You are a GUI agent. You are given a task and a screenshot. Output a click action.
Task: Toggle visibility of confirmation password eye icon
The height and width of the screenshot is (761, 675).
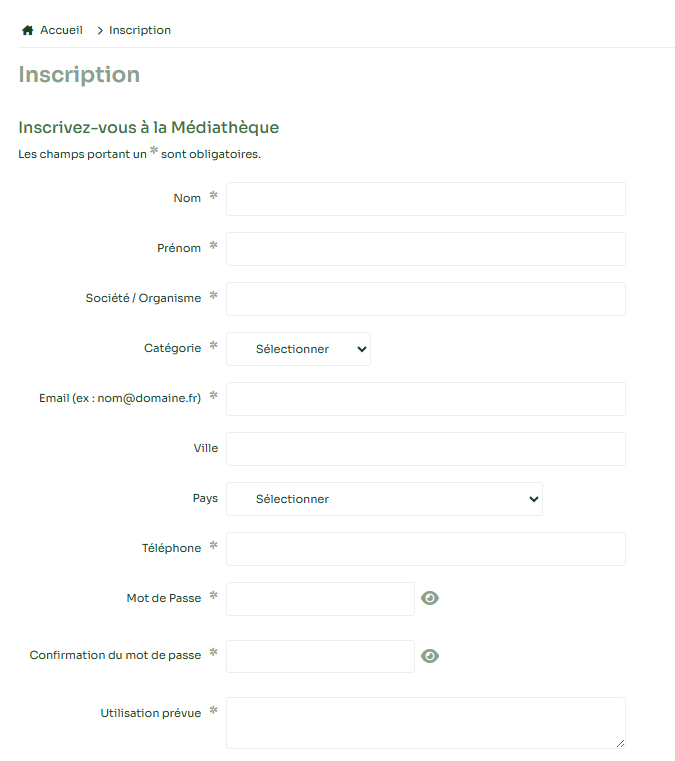(x=430, y=656)
